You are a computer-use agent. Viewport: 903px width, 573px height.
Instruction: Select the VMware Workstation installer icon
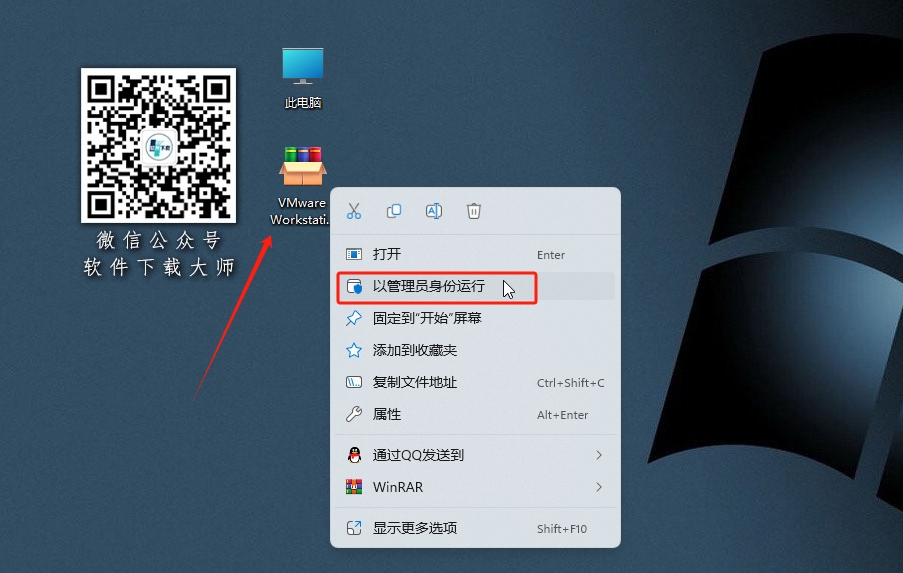click(302, 185)
